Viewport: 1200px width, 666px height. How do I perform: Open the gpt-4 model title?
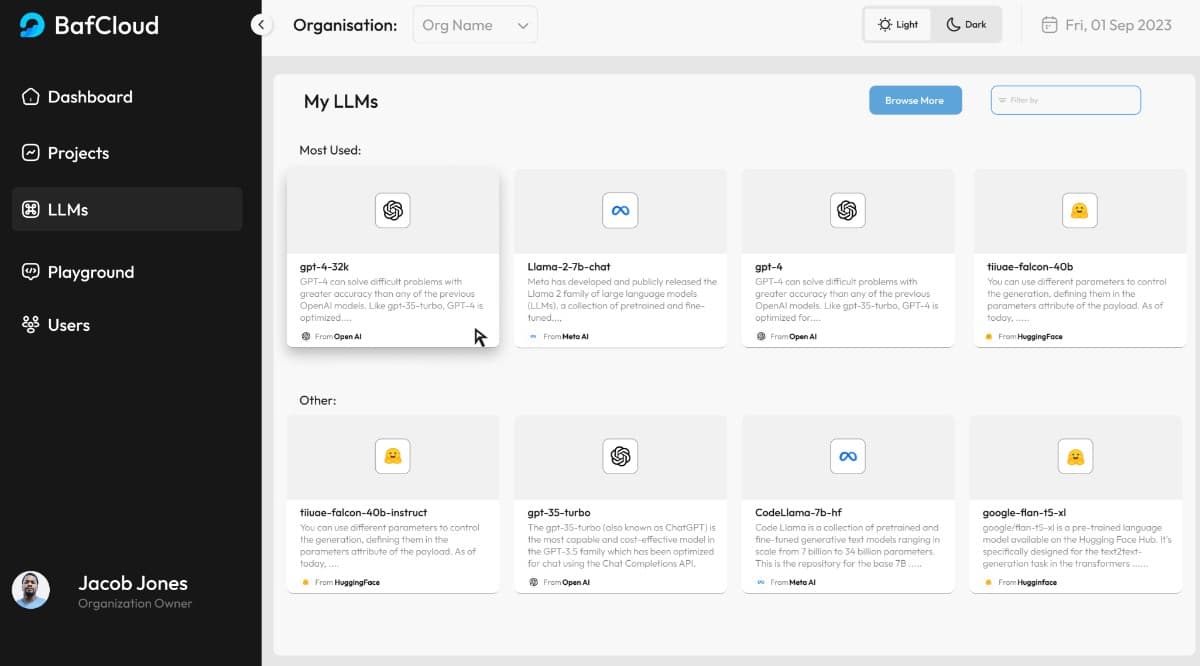click(768, 267)
